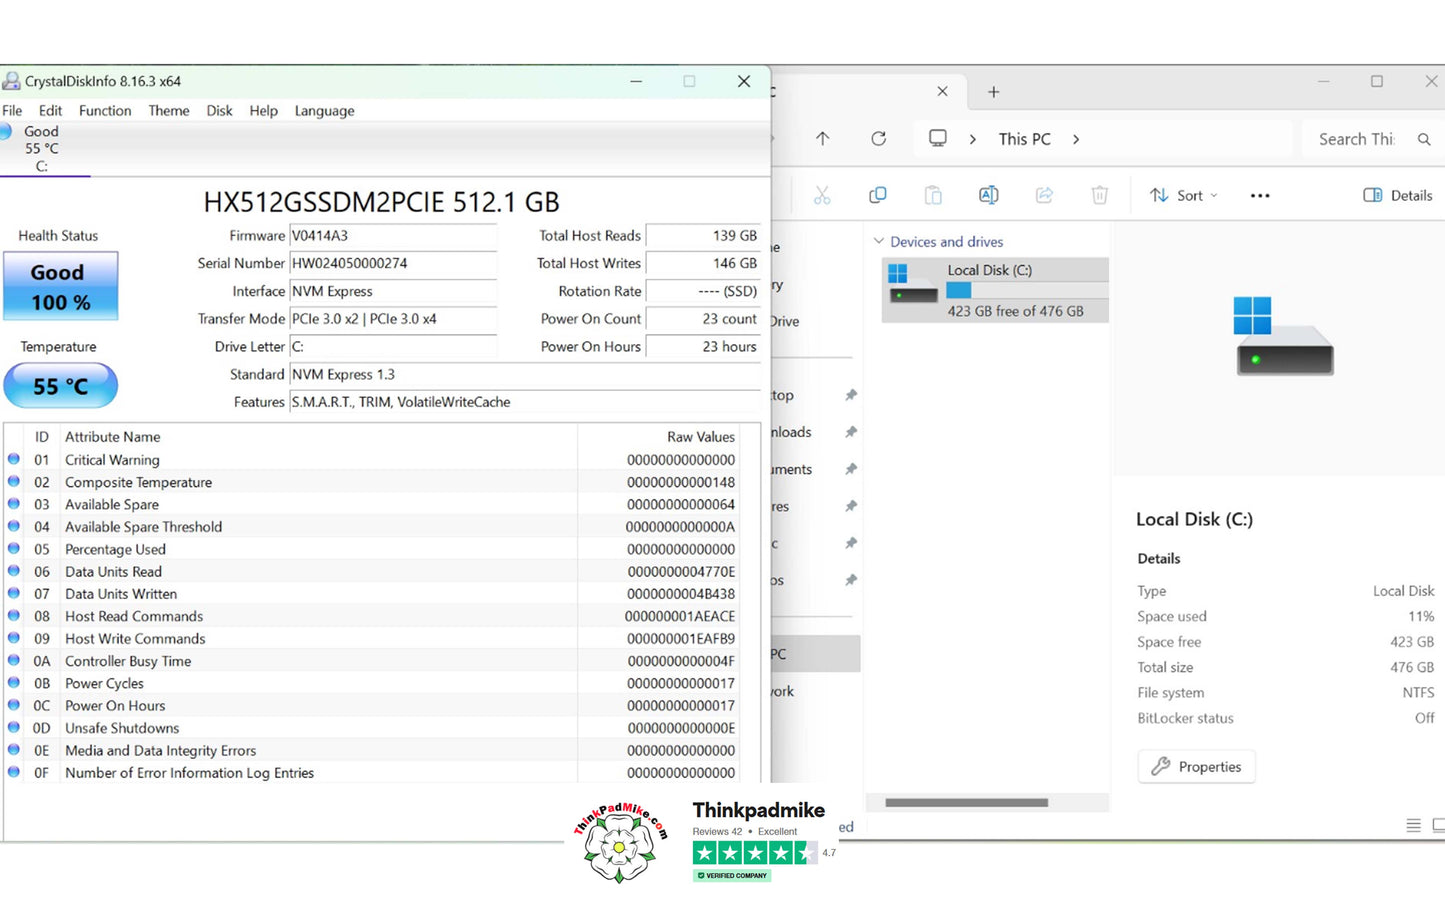
Task: Open Properties in the details pane
Action: (x=1196, y=767)
